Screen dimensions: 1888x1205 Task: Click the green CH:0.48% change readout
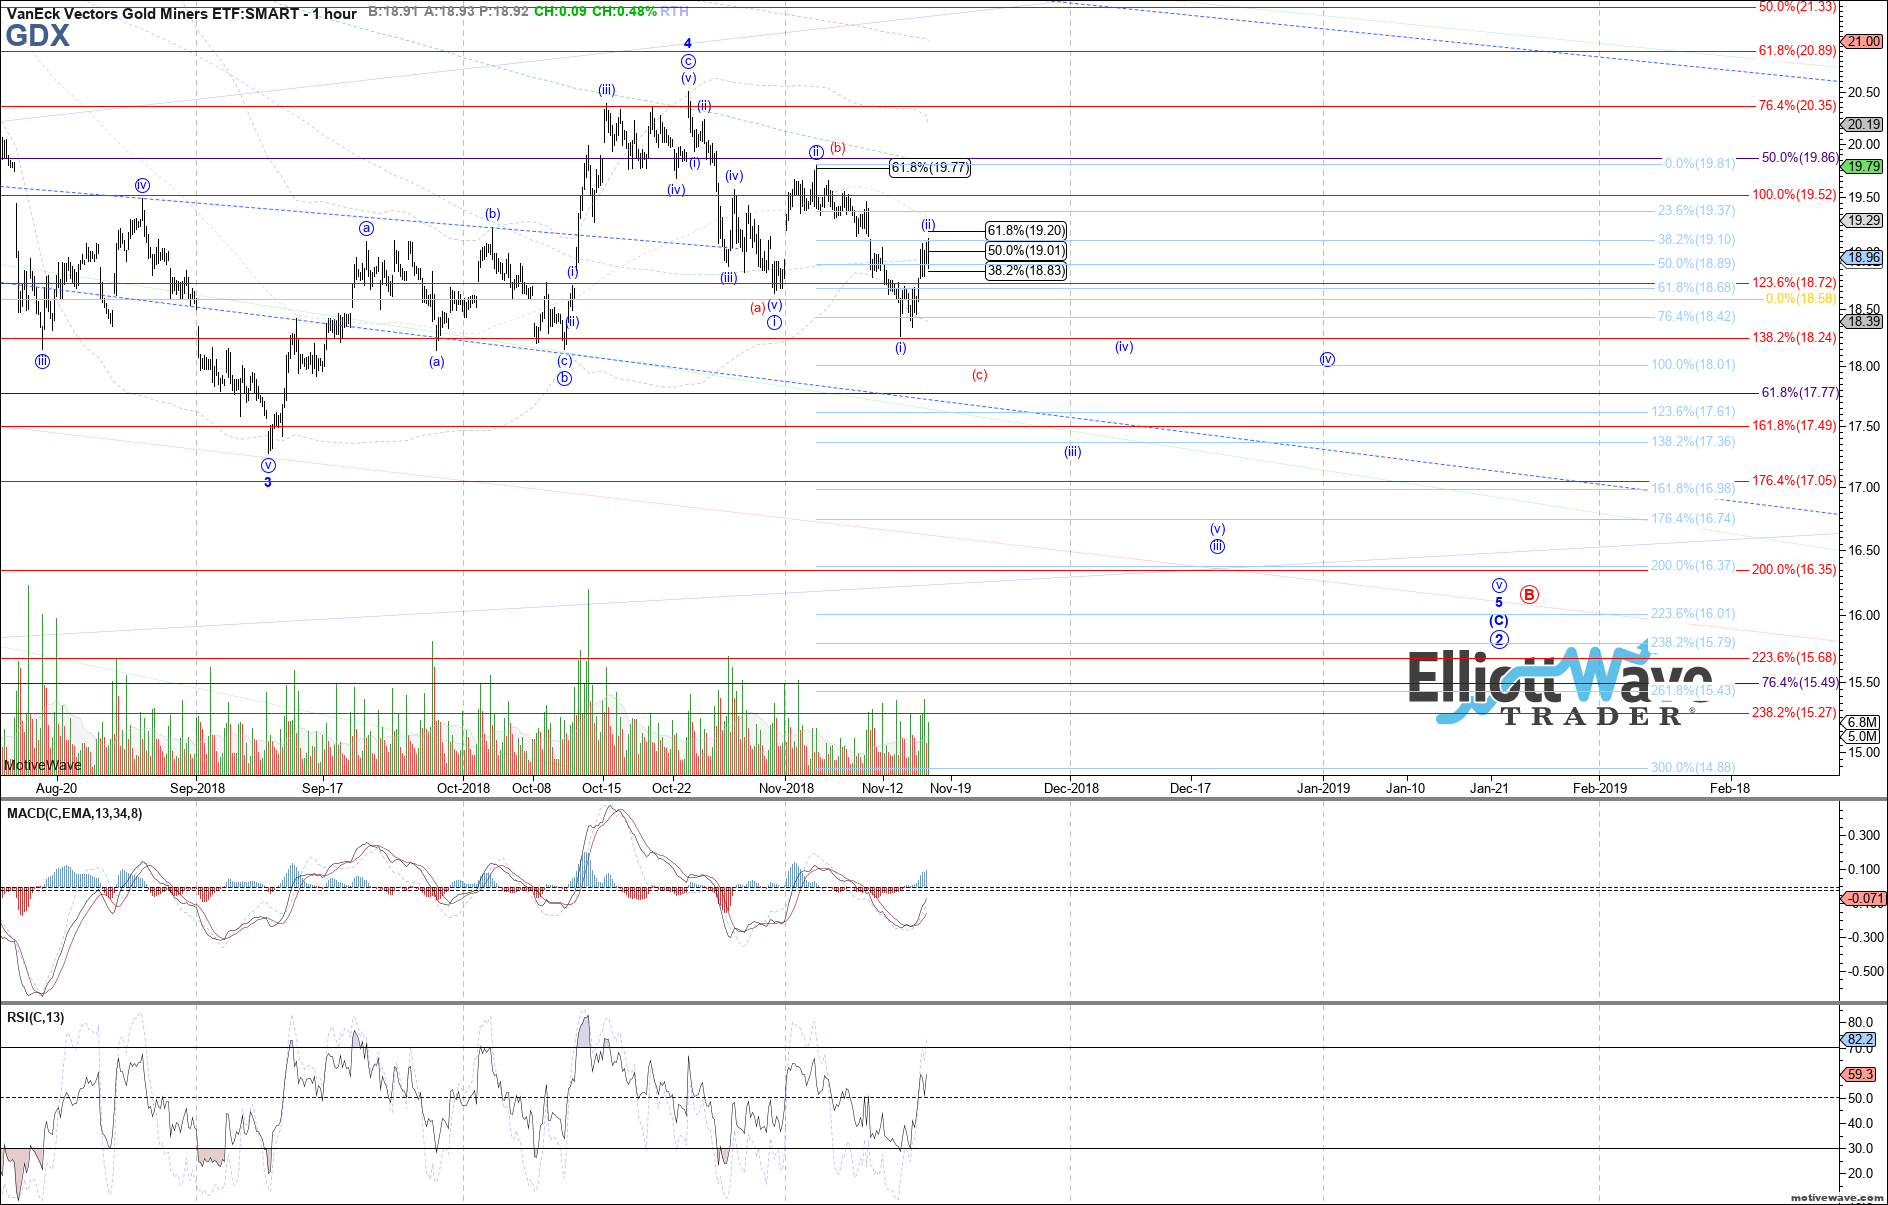click(x=624, y=12)
